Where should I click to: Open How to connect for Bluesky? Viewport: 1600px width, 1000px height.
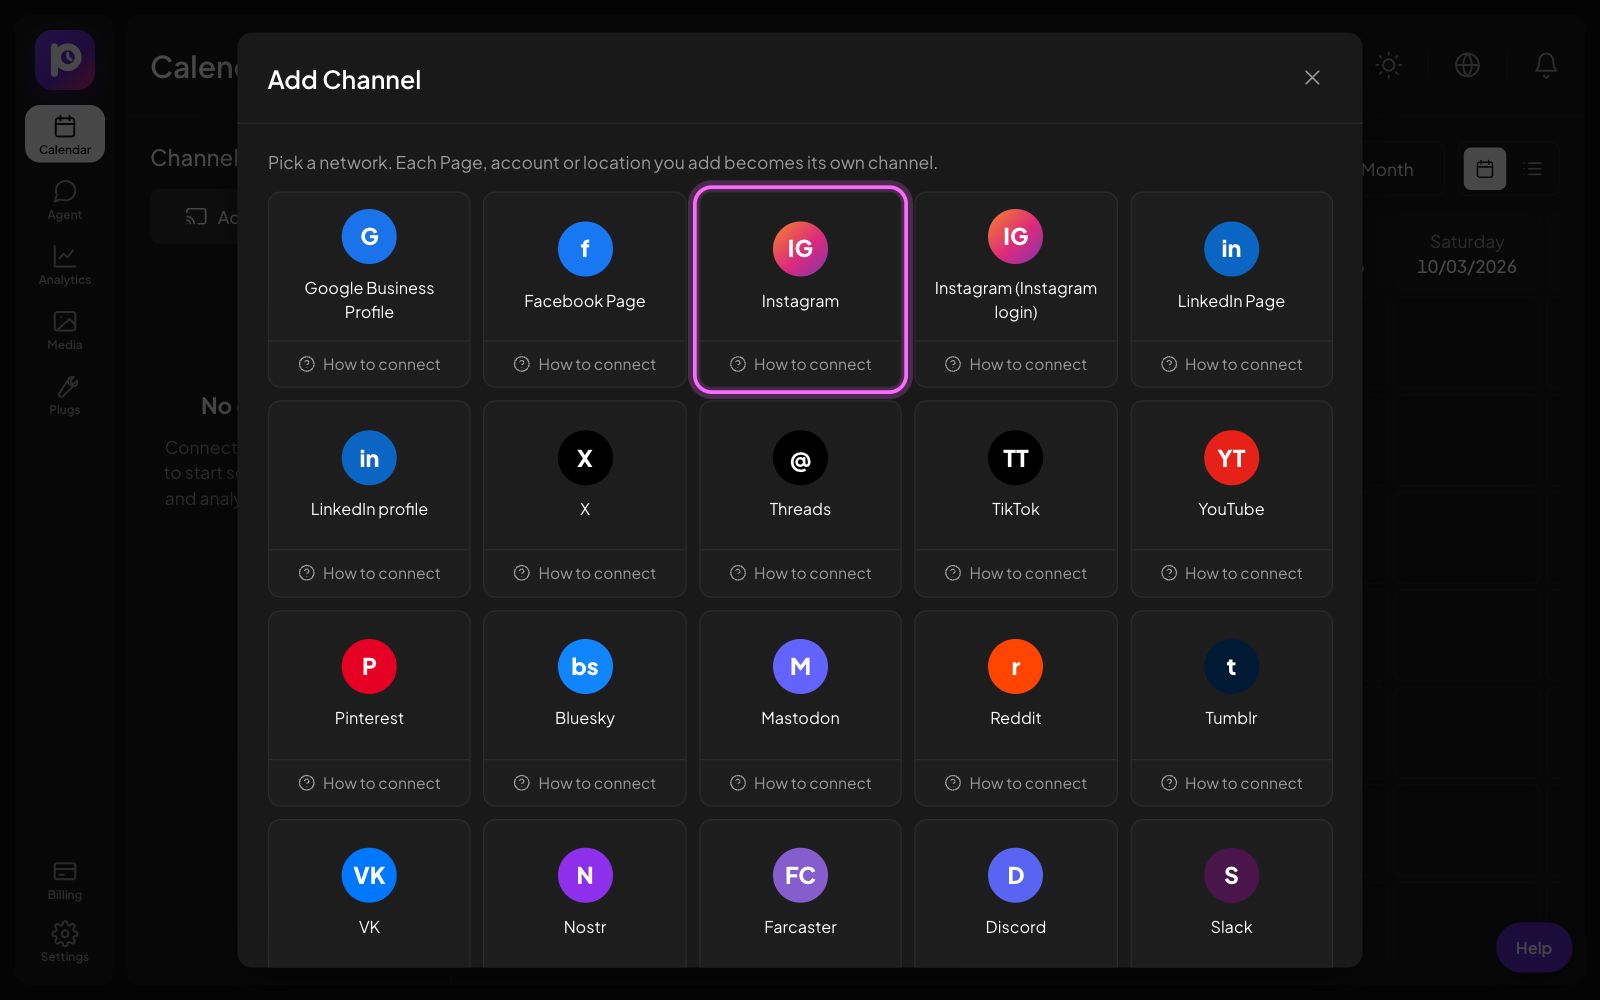(x=585, y=783)
